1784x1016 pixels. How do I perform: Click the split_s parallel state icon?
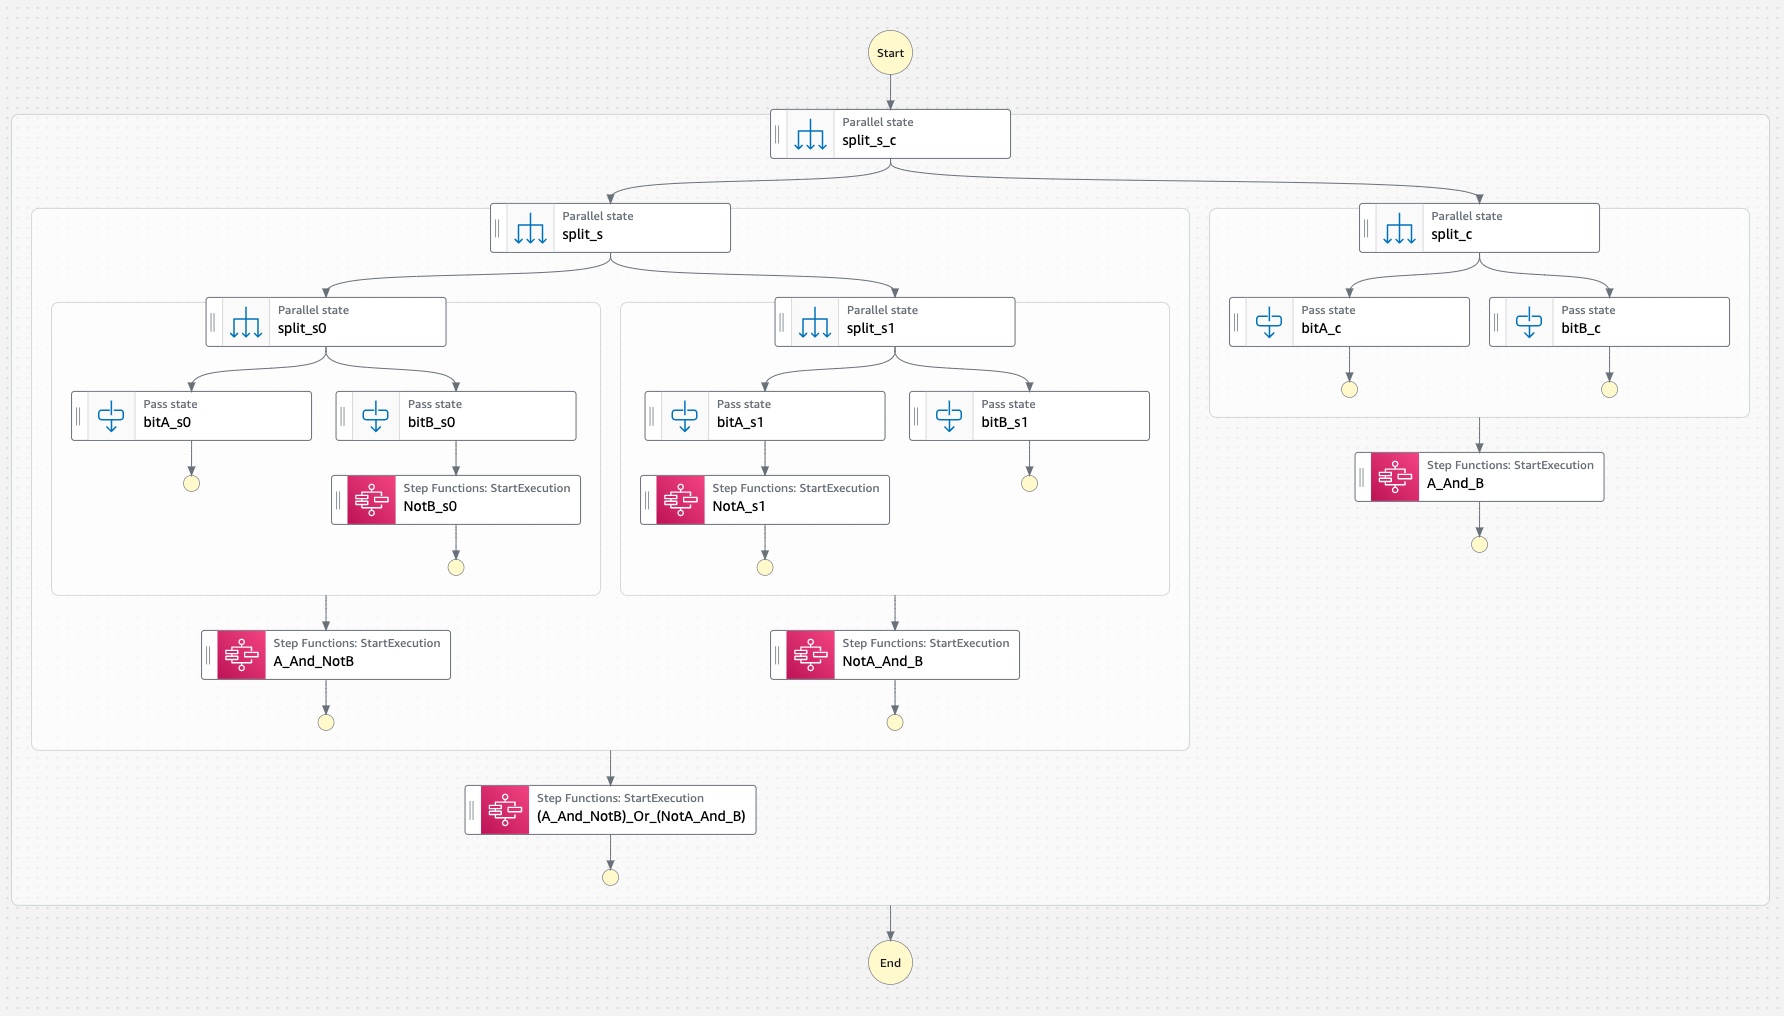[530, 228]
